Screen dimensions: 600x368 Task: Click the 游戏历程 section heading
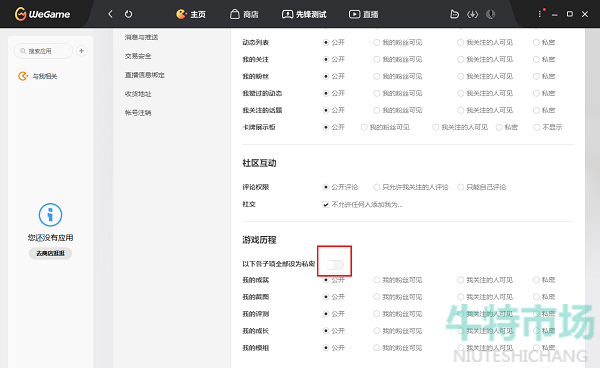click(259, 240)
